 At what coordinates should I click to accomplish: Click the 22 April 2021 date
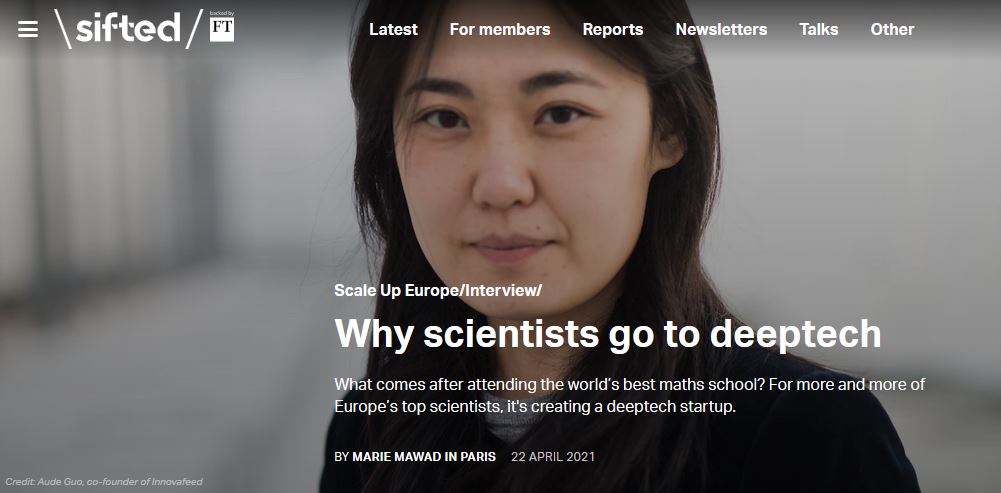pyautogui.click(x=553, y=457)
